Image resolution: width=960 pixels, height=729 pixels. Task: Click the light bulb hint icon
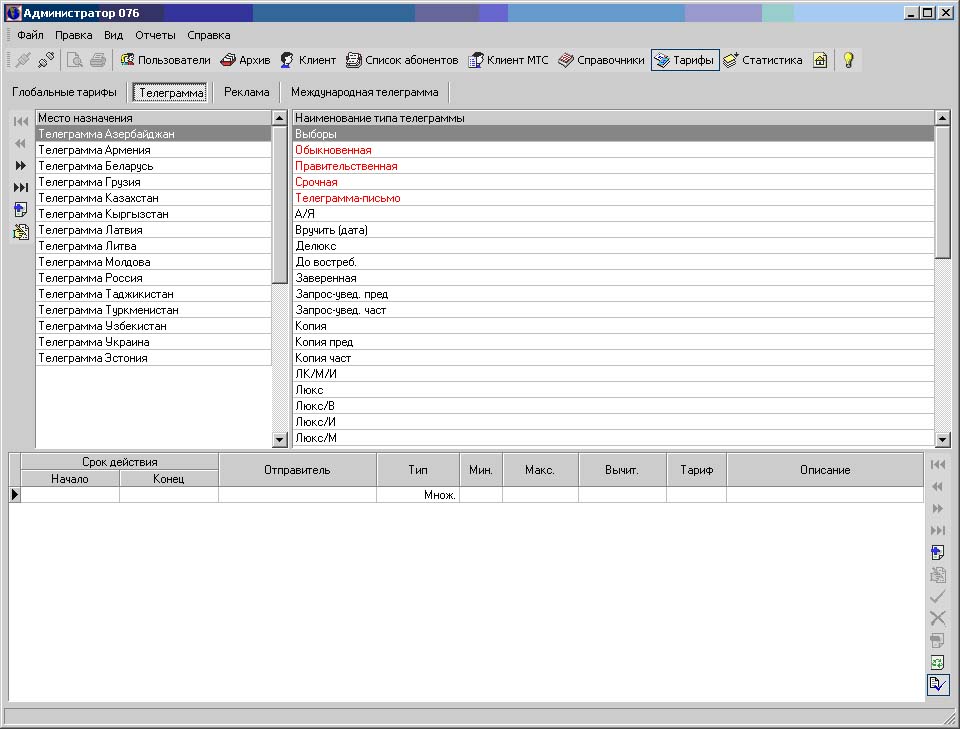pyautogui.click(x=848, y=60)
